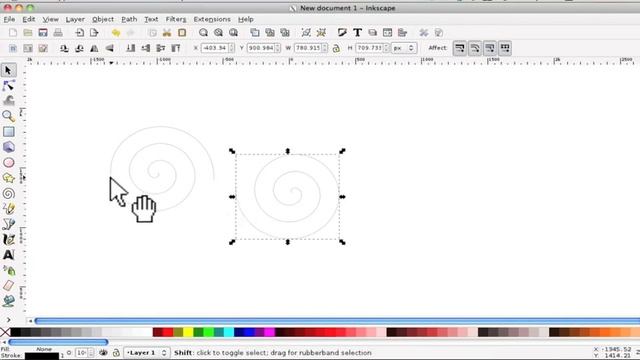Select the 3D Box tool
This screenshot has width=640, height=360.
pyautogui.click(x=9, y=147)
